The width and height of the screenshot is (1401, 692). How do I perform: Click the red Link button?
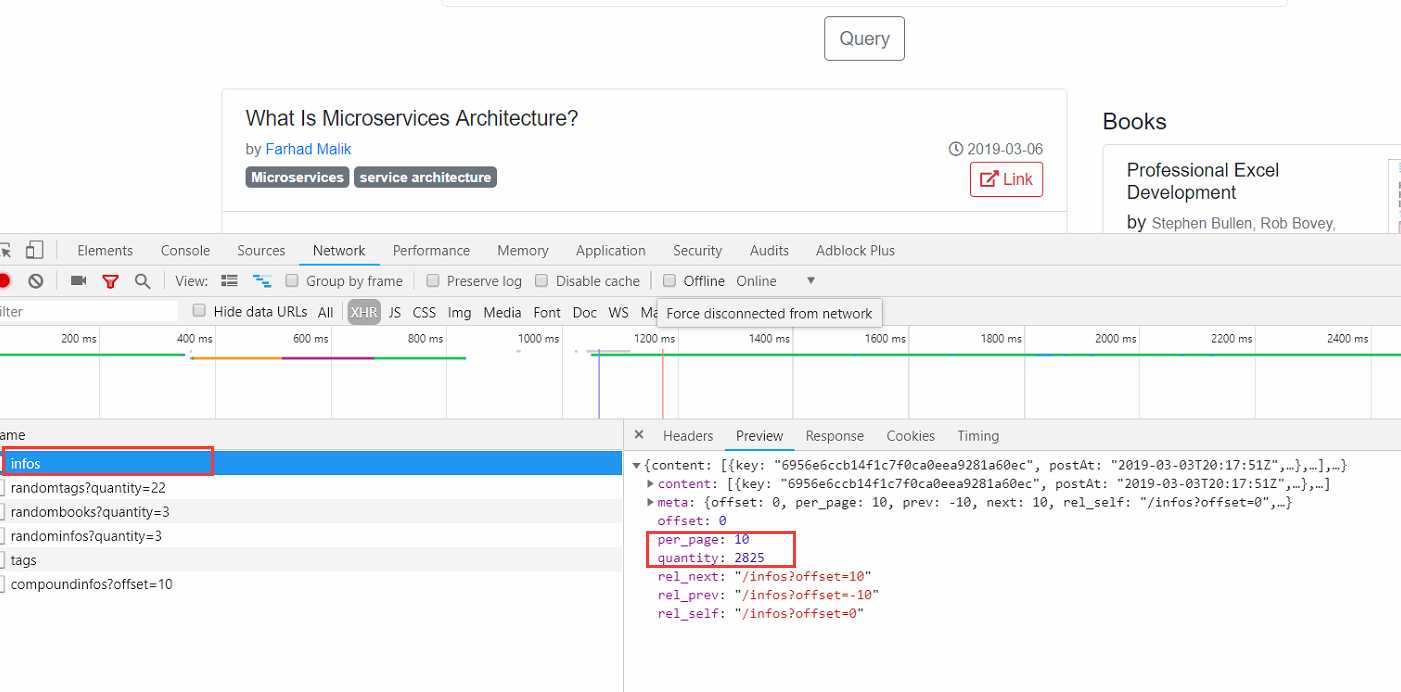(1006, 179)
